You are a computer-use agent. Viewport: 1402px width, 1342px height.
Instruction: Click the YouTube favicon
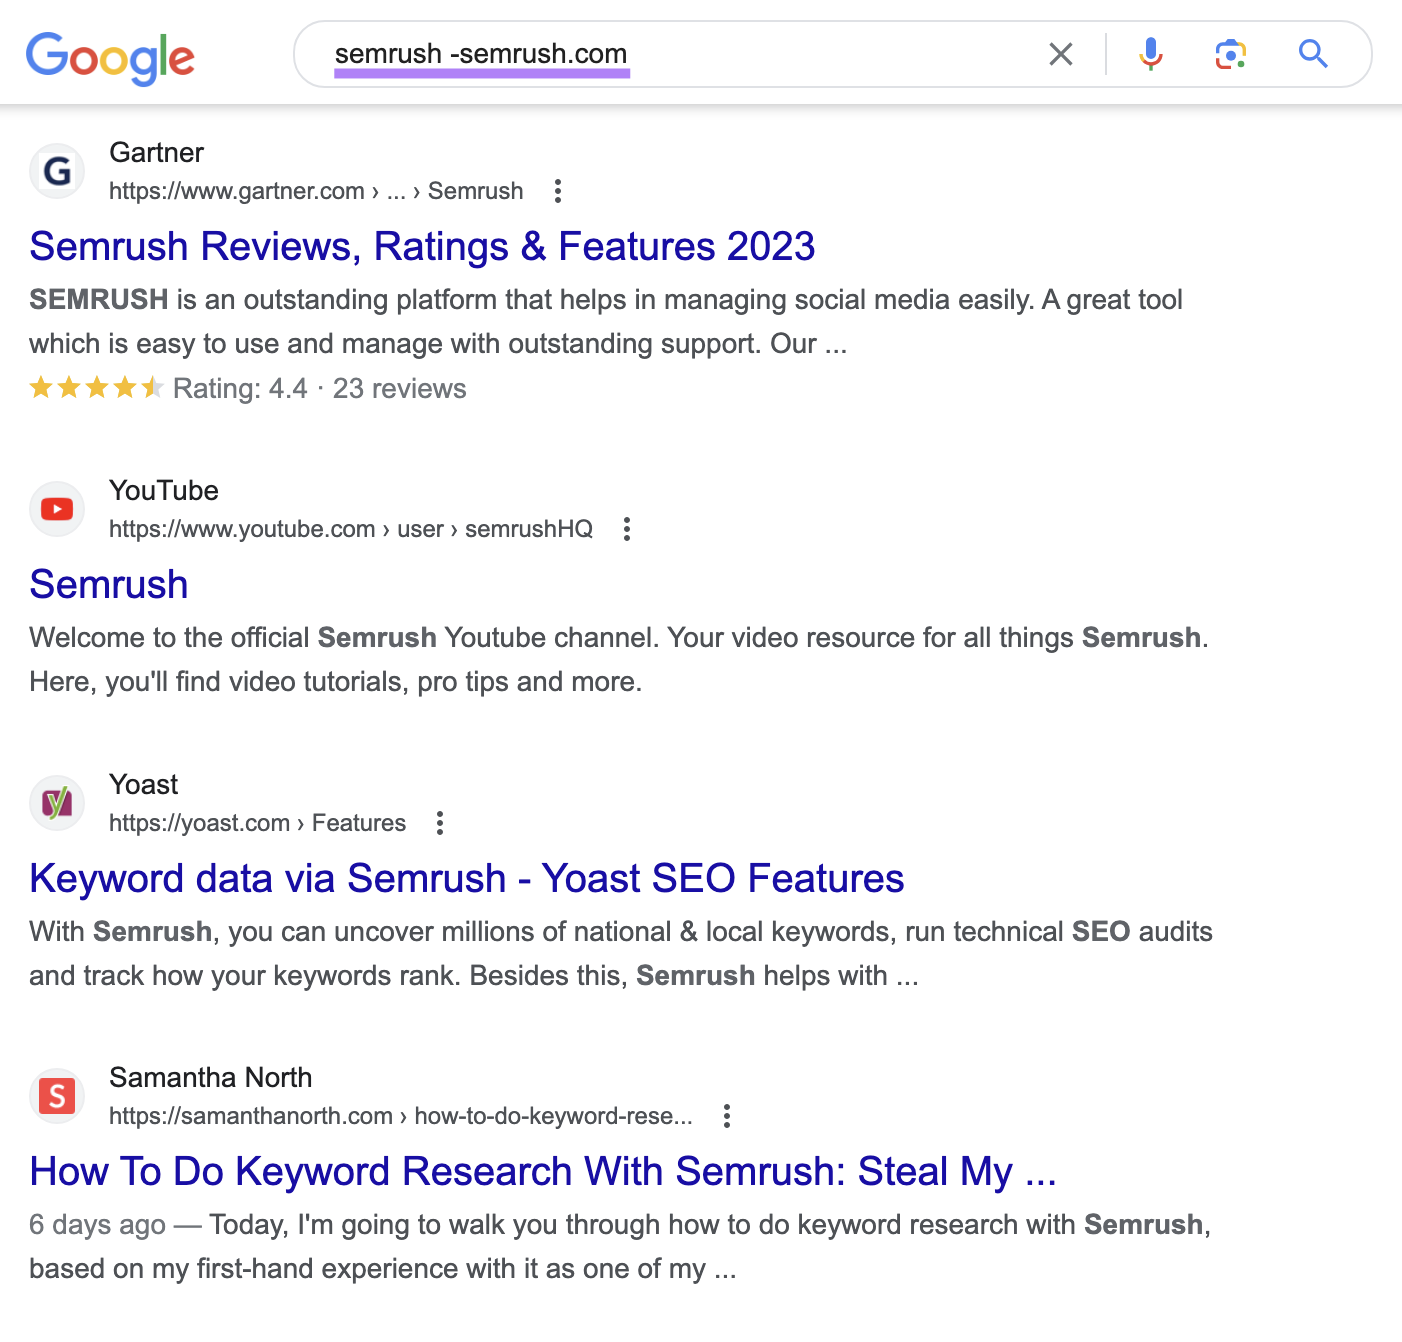tap(57, 509)
